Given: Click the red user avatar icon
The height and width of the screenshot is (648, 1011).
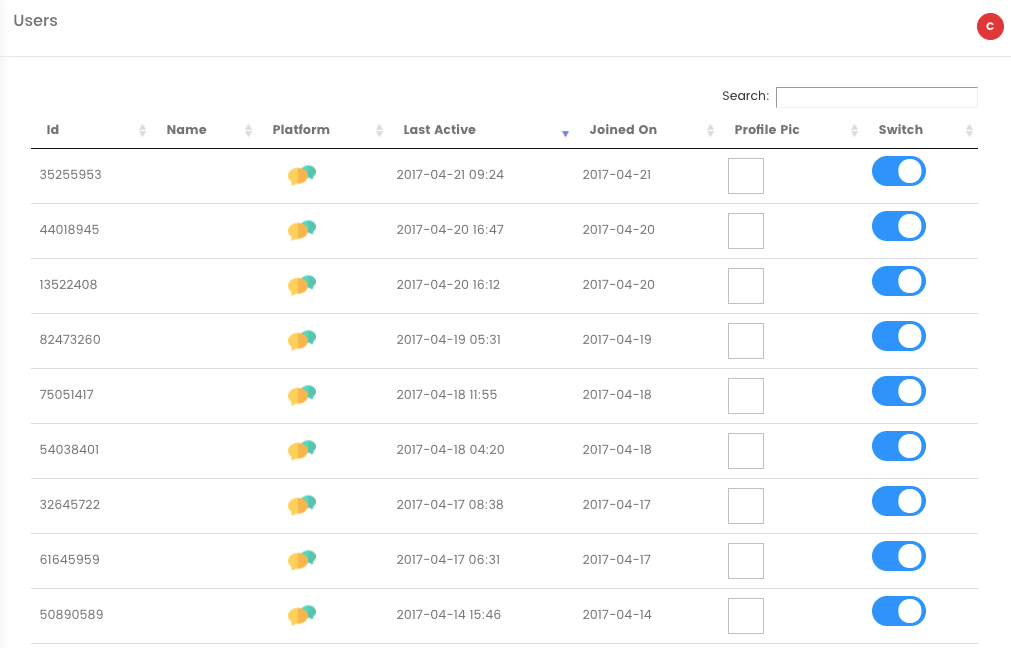Looking at the screenshot, I should [x=989, y=27].
